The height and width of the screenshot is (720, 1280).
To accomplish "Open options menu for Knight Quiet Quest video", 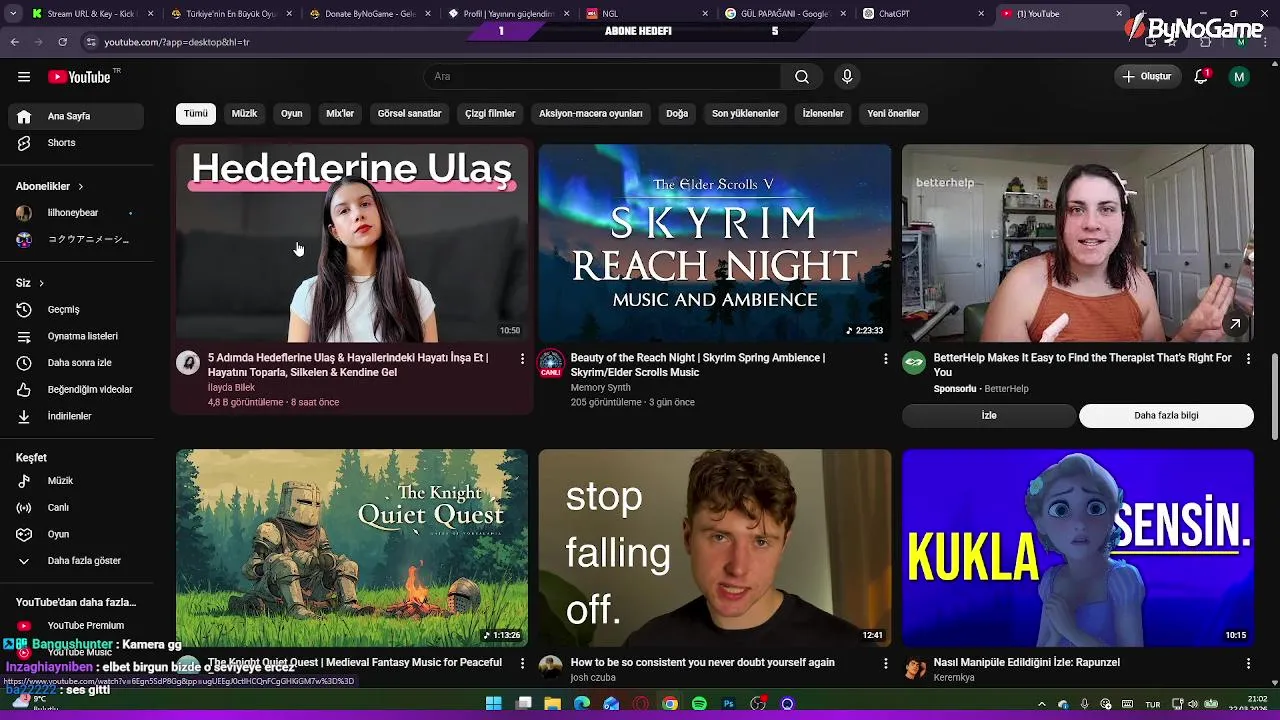I will 522,663.
